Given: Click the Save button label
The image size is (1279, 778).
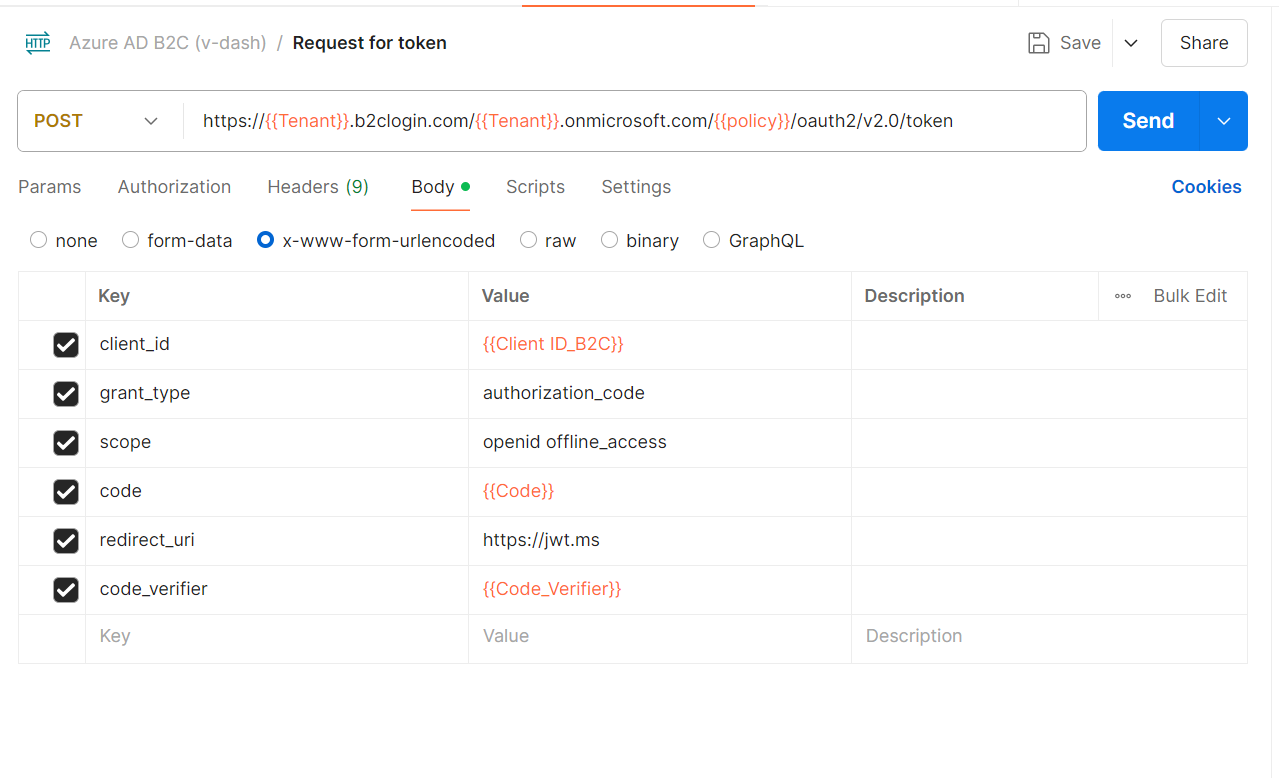Looking at the screenshot, I should click(x=1080, y=43).
